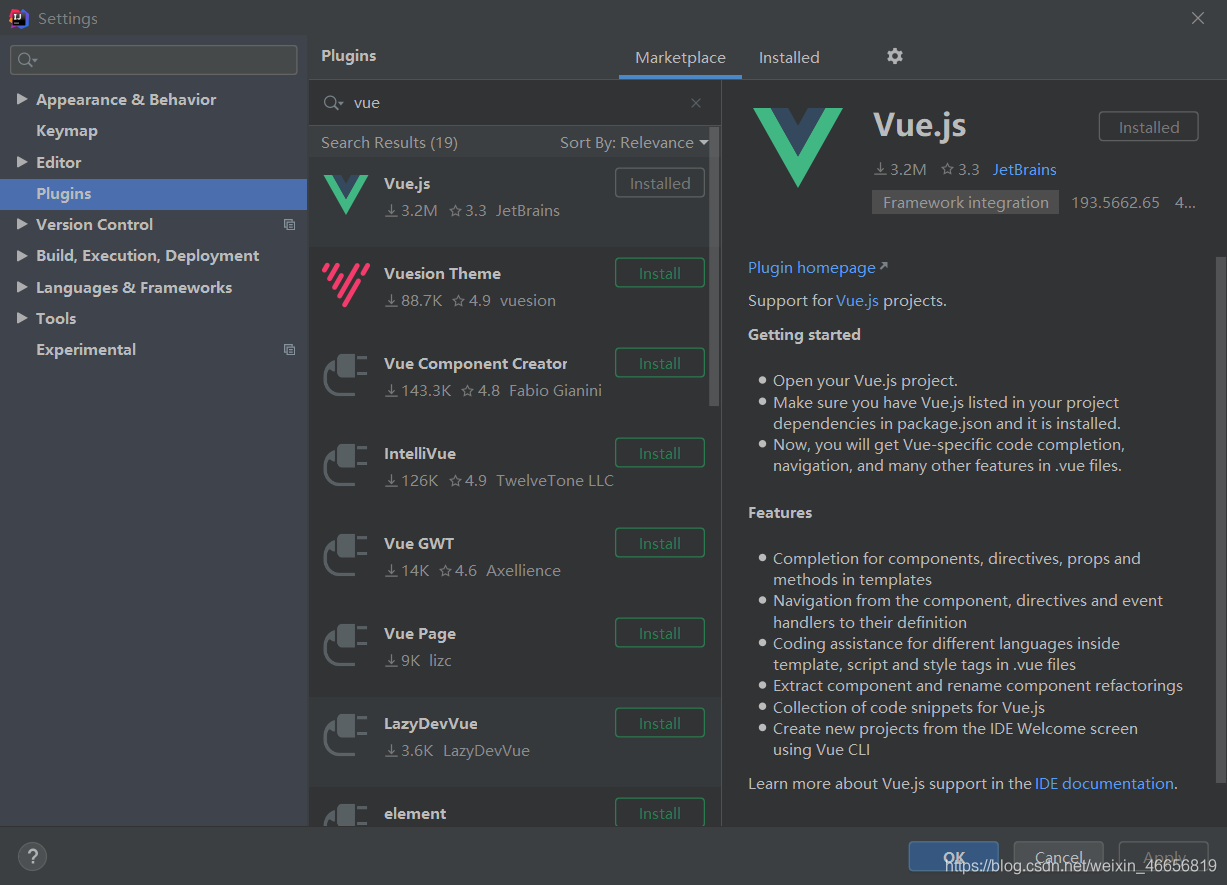
Task: Click the Vuesion Theme plugin logo
Action: (346, 284)
